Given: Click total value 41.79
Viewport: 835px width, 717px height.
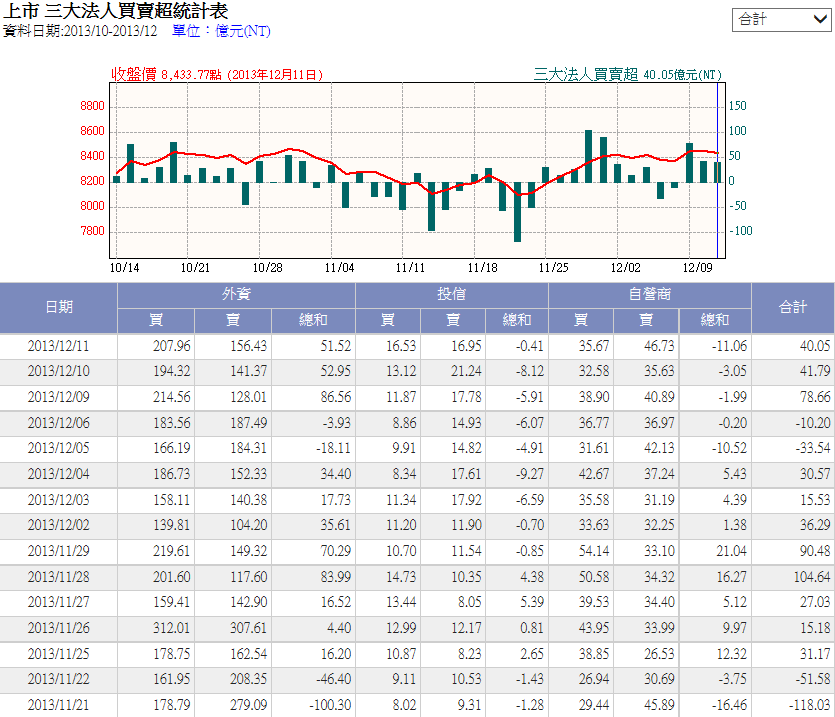Looking at the screenshot, I should tap(815, 371).
